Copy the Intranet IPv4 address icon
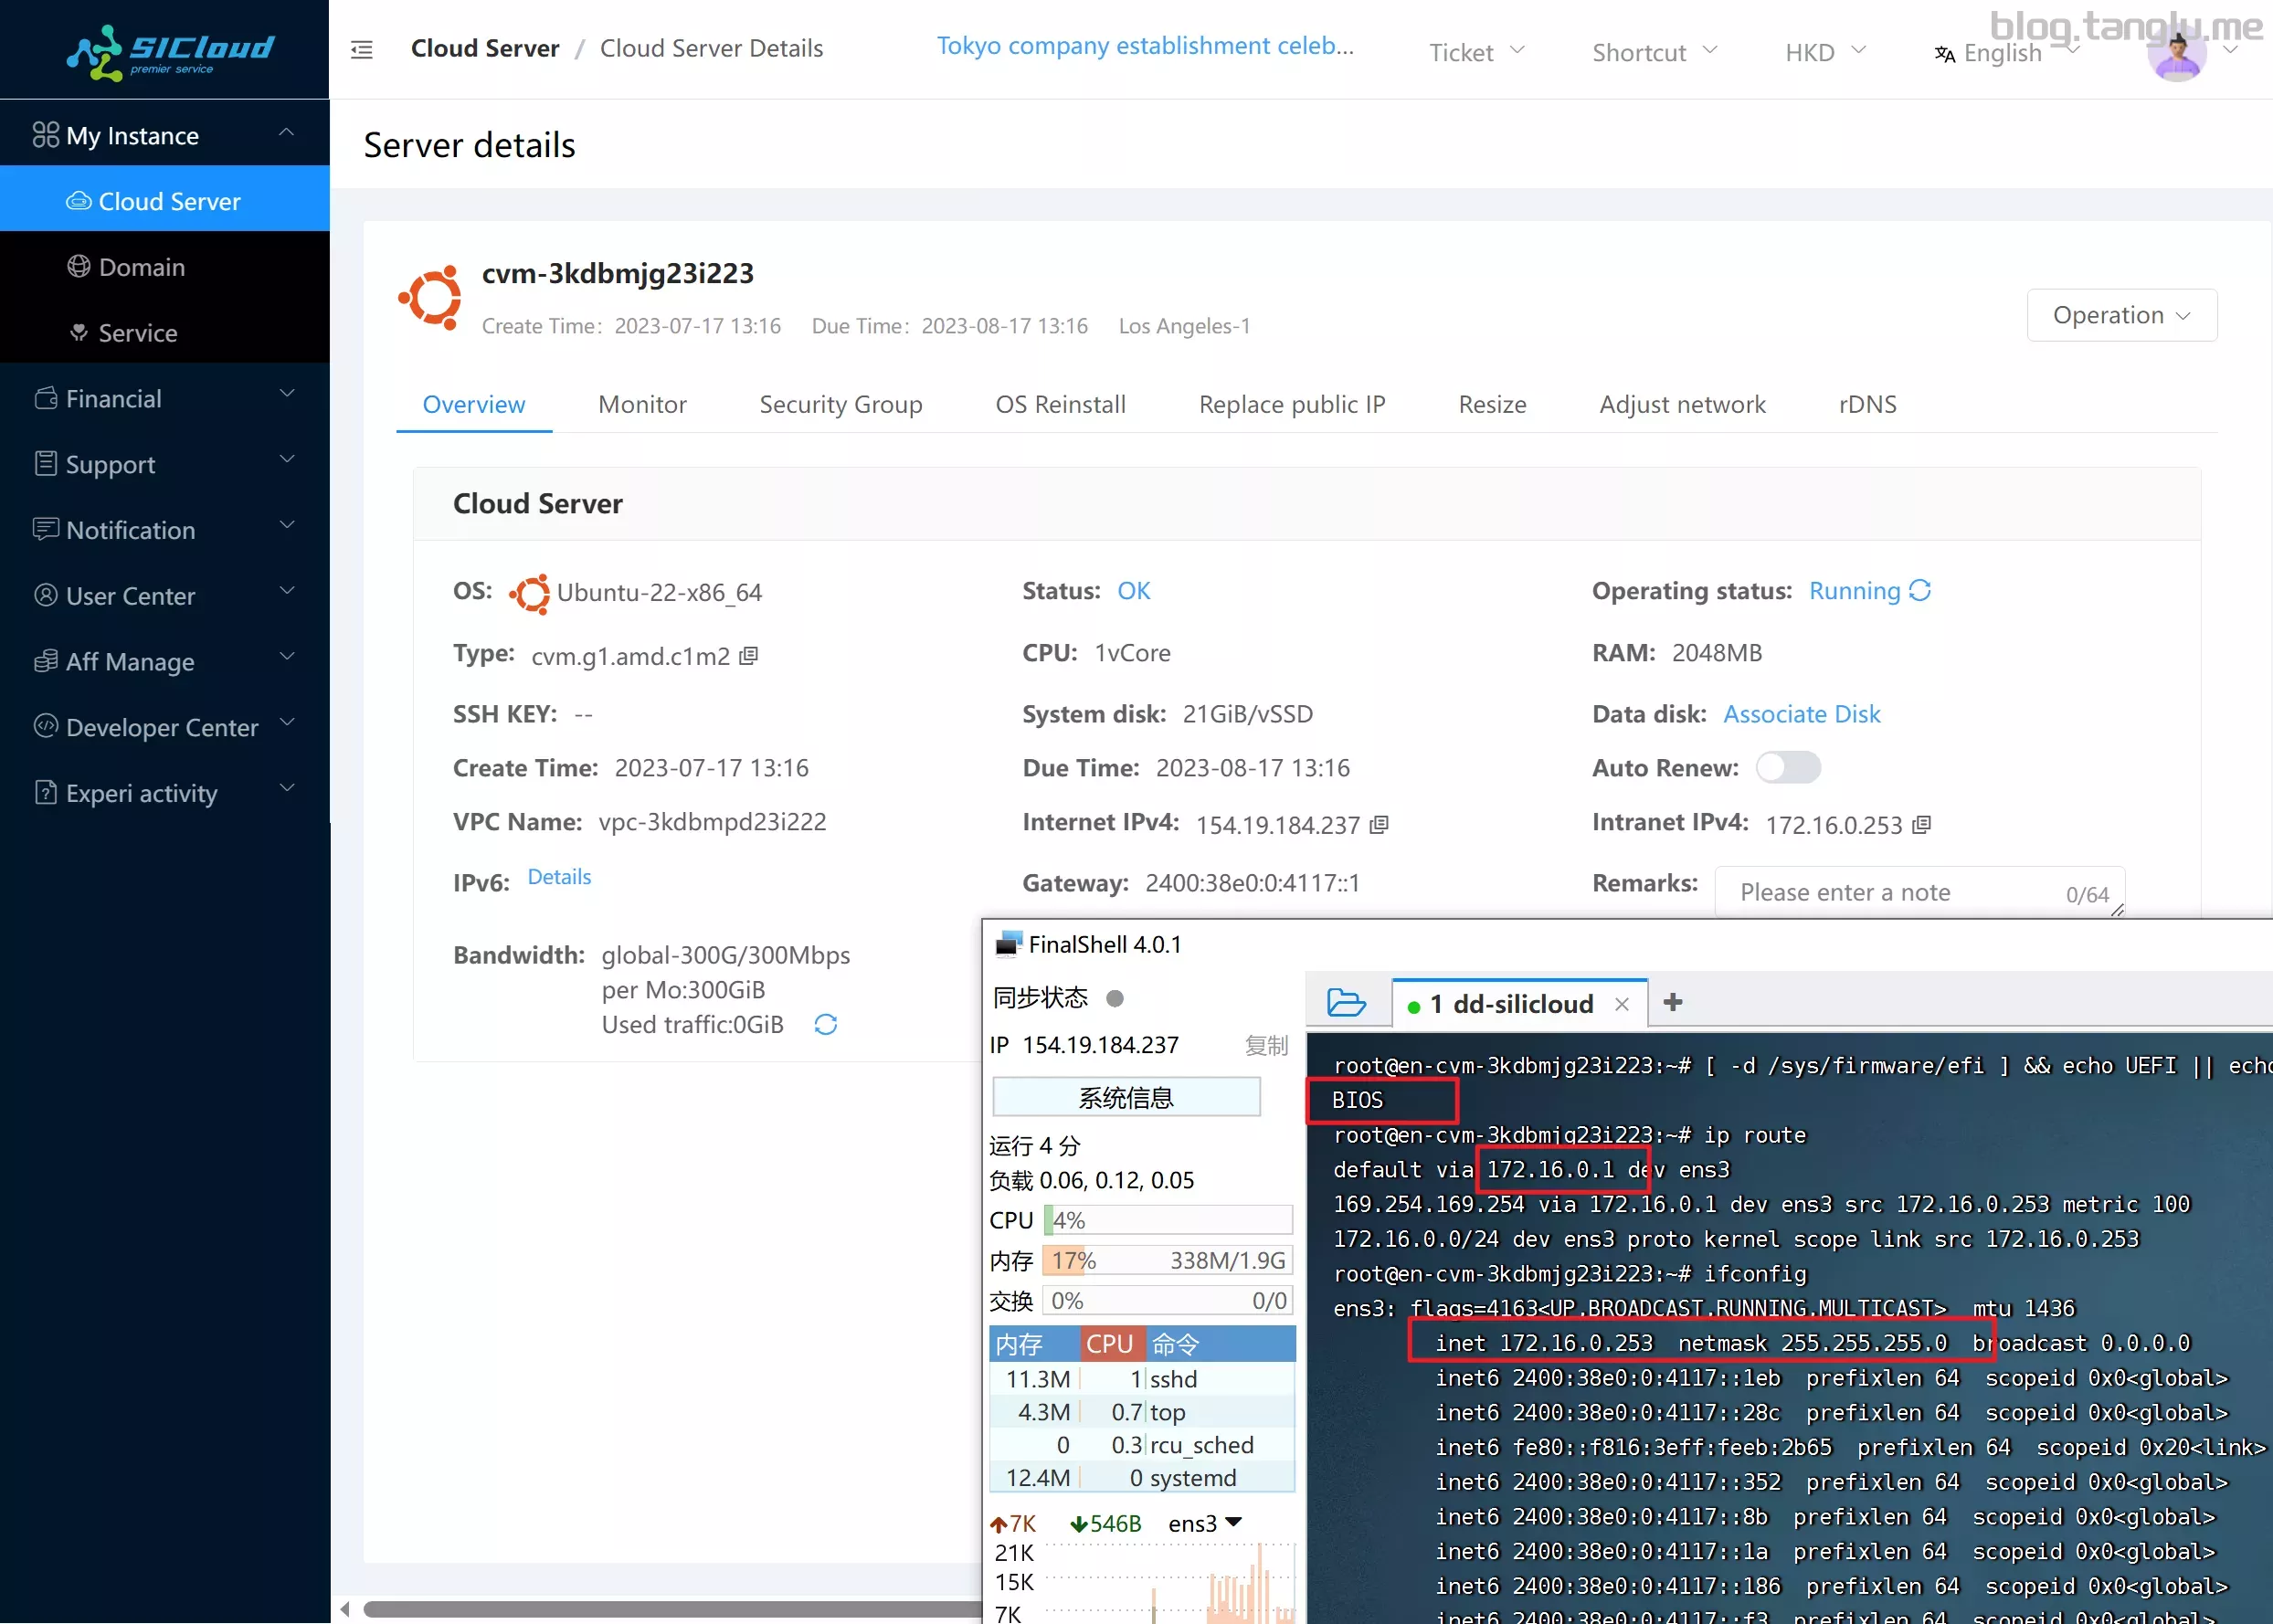Screen dimensions: 2273x1624 click(x=1921, y=825)
